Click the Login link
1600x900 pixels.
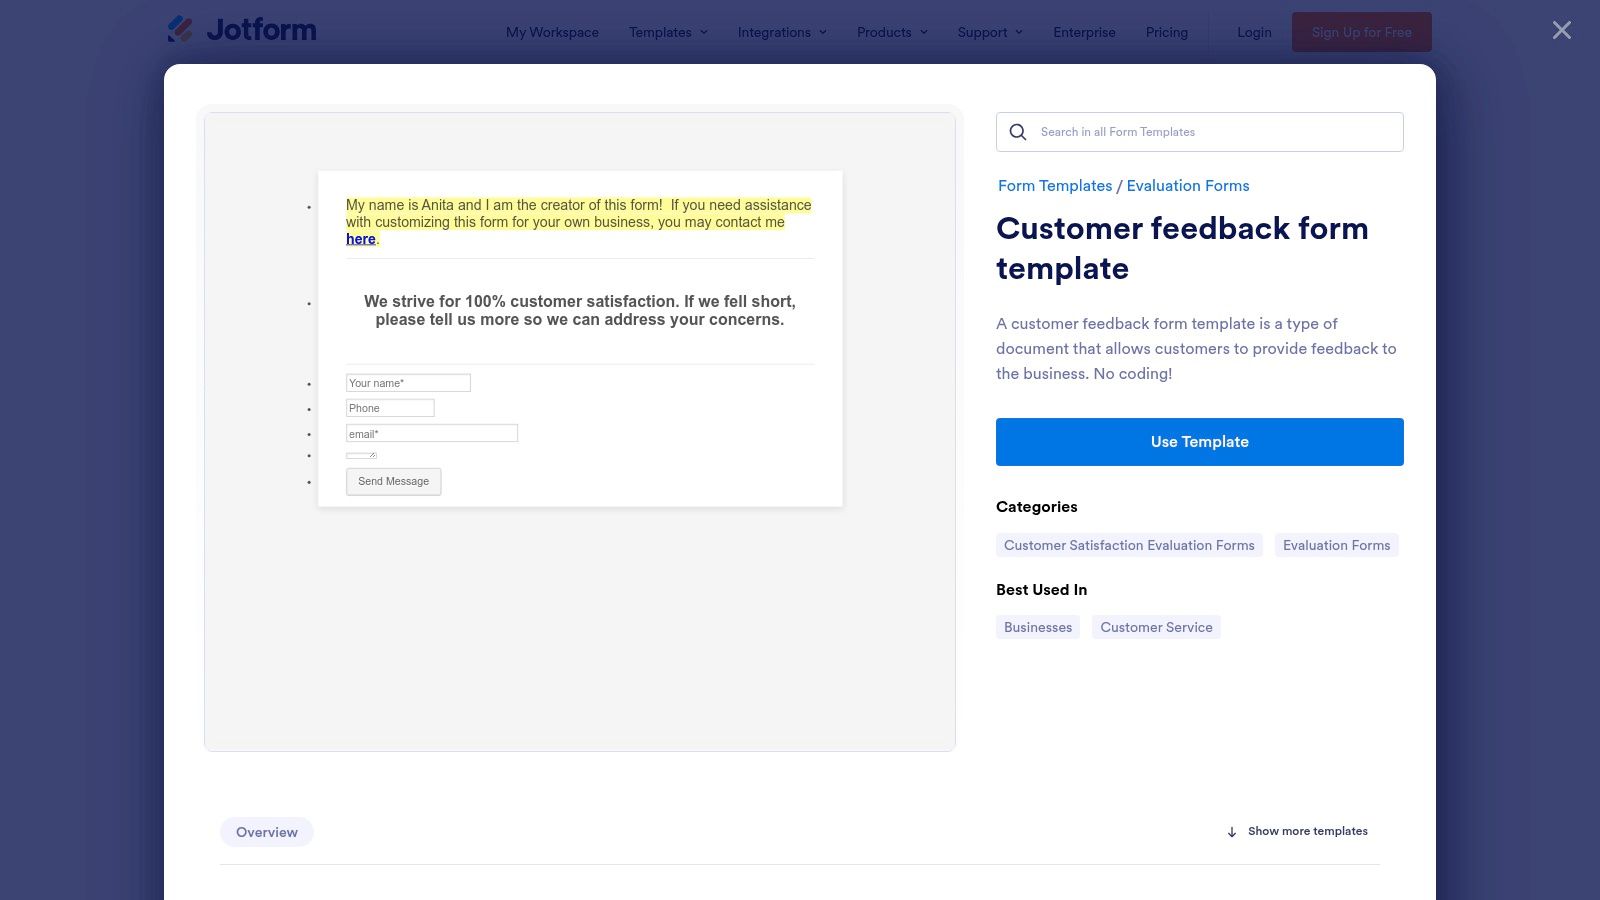[1254, 32]
